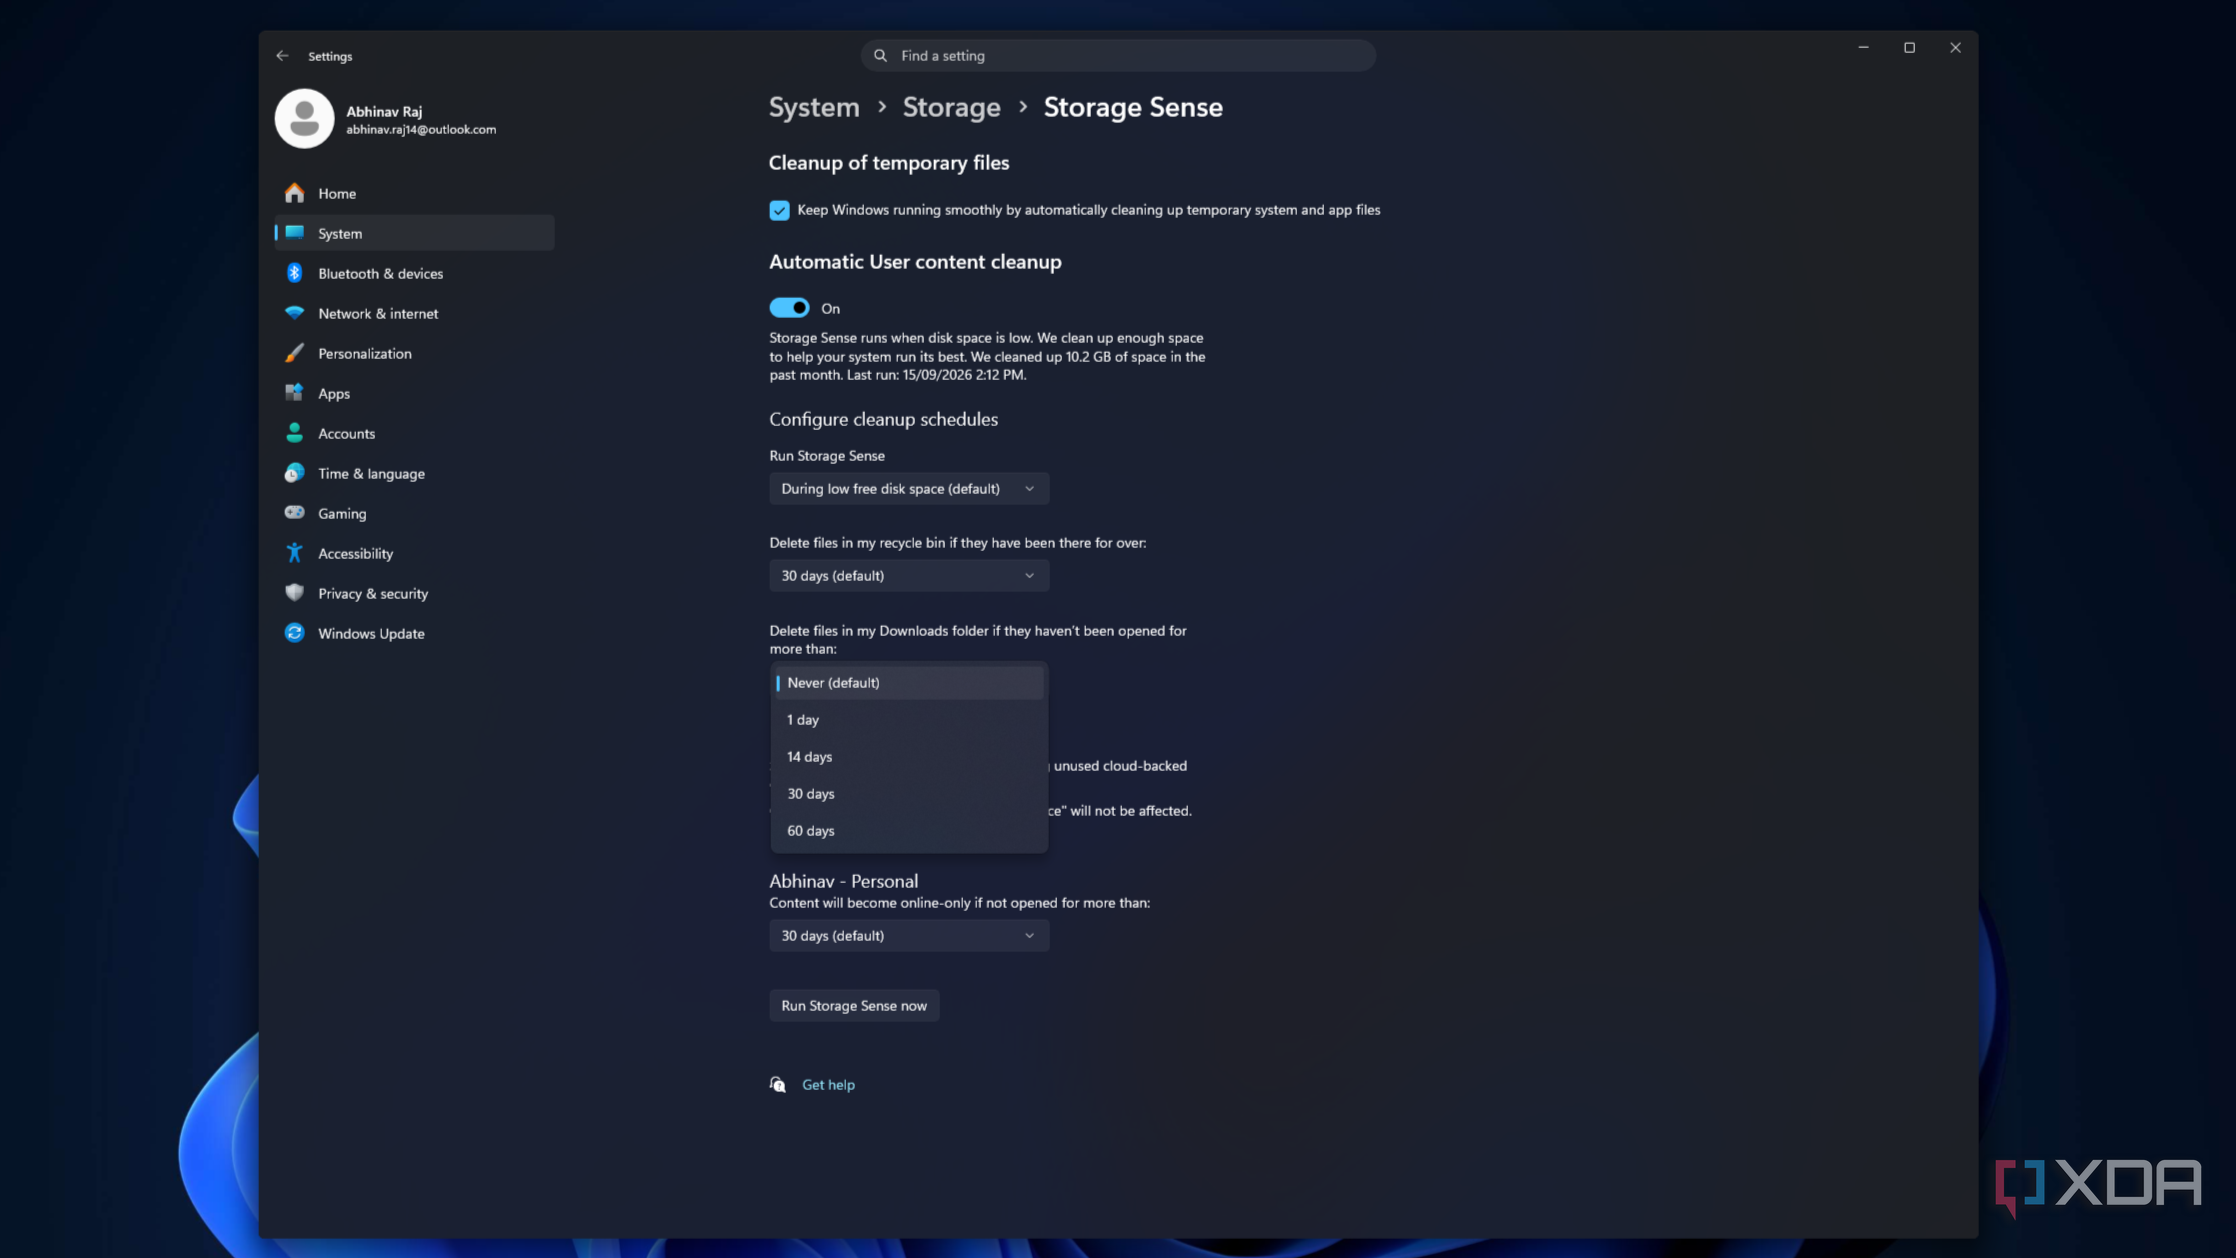Click the Get help headset icon

tap(778, 1085)
